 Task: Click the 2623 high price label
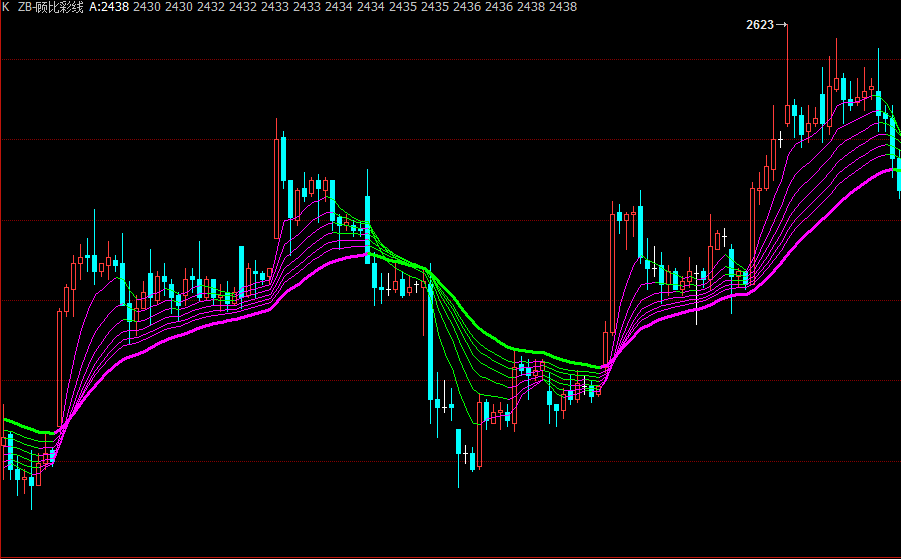760,25
